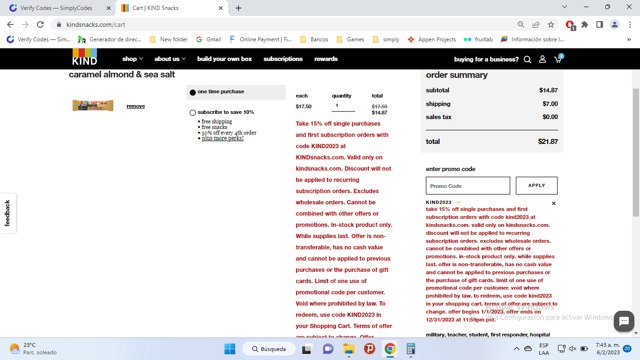The width and height of the screenshot is (640, 360).
Task: Click the KIND logo in header
Action: pyautogui.click(x=85, y=57)
